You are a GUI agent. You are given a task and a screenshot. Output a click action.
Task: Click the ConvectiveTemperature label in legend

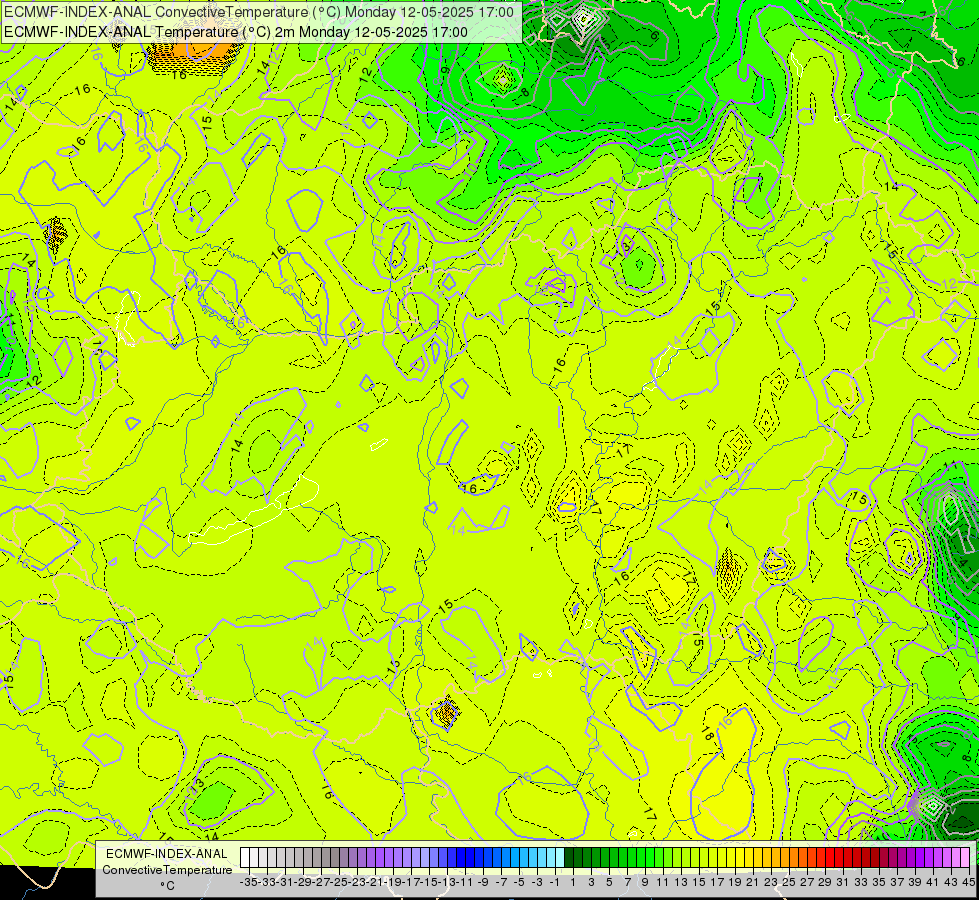click(x=167, y=870)
